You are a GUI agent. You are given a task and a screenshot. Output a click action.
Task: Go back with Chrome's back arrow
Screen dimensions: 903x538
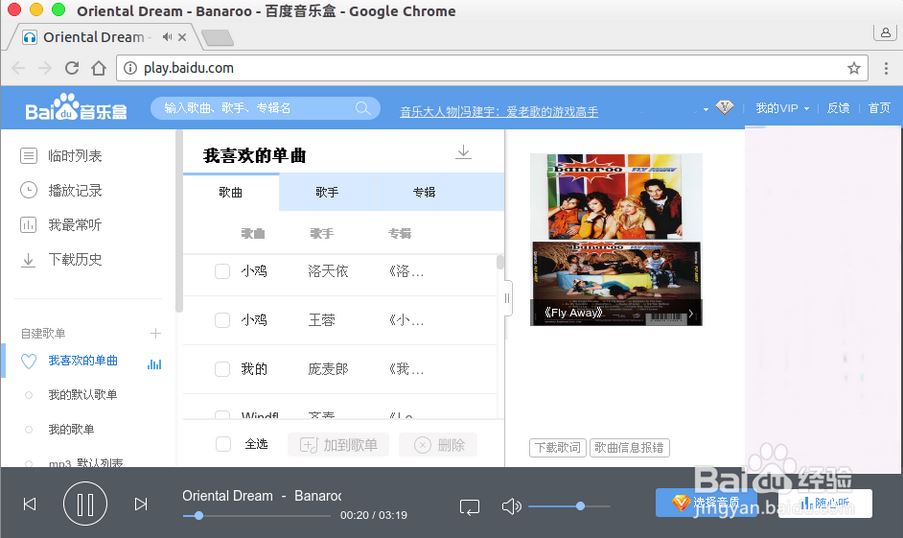pyautogui.click(x=18, y=68)
